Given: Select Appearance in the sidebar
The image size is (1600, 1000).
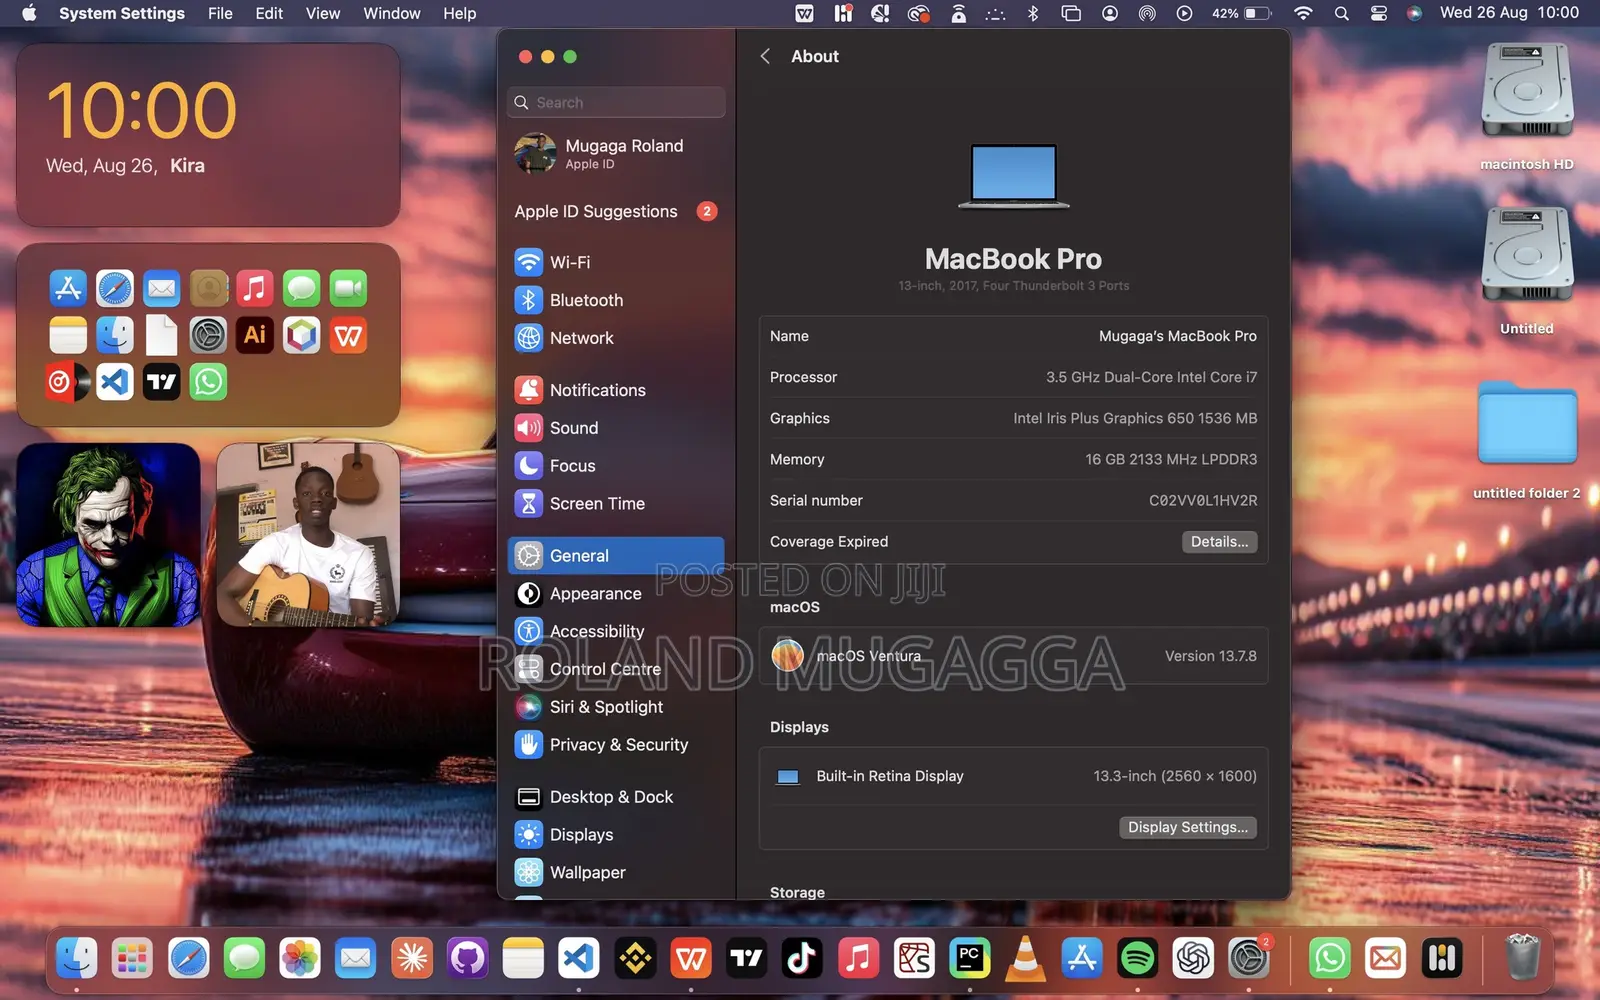Looking at the screenshot, I should click(616, 594).
